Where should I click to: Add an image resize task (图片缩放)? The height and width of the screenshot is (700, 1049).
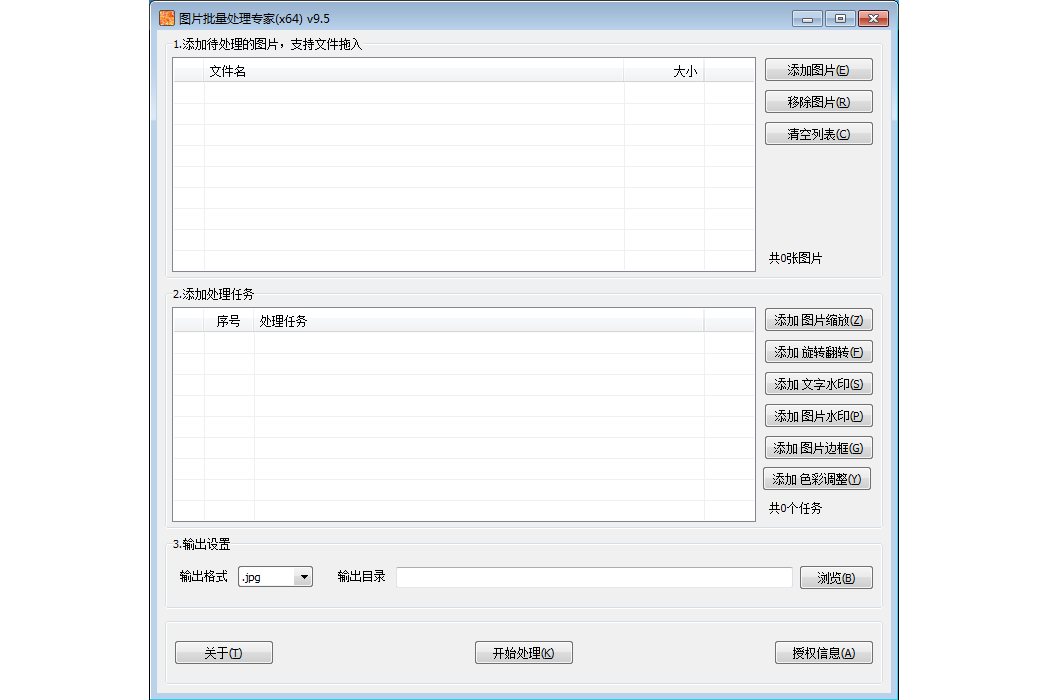pos(818,320)
